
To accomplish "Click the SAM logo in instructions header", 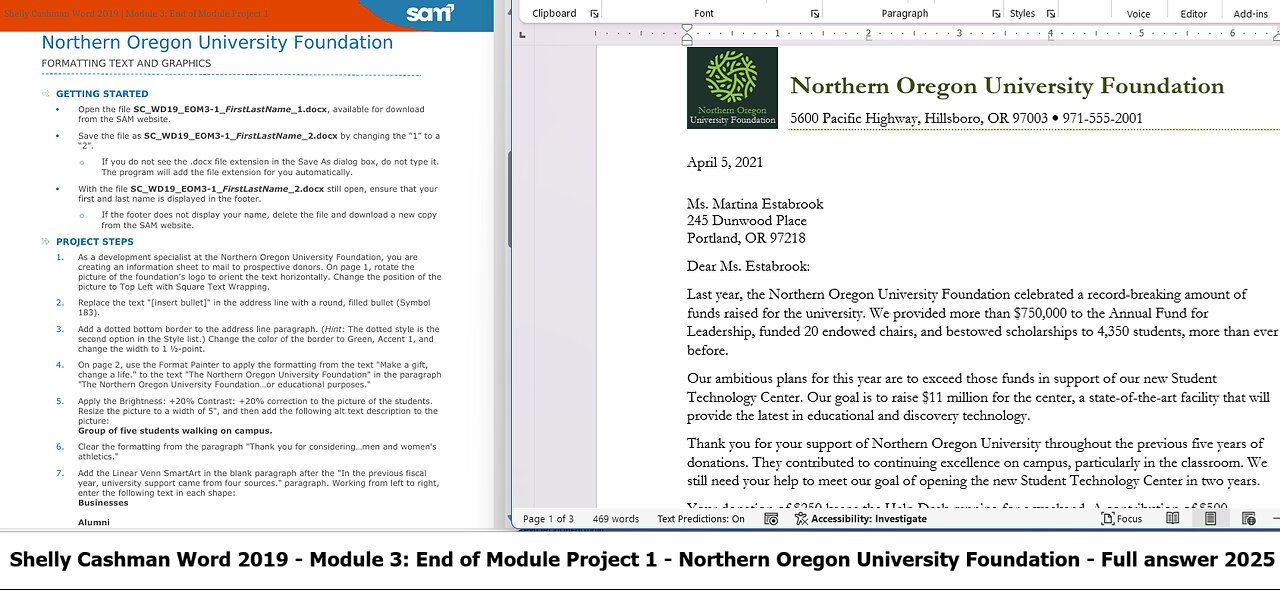I will [430, 14].
